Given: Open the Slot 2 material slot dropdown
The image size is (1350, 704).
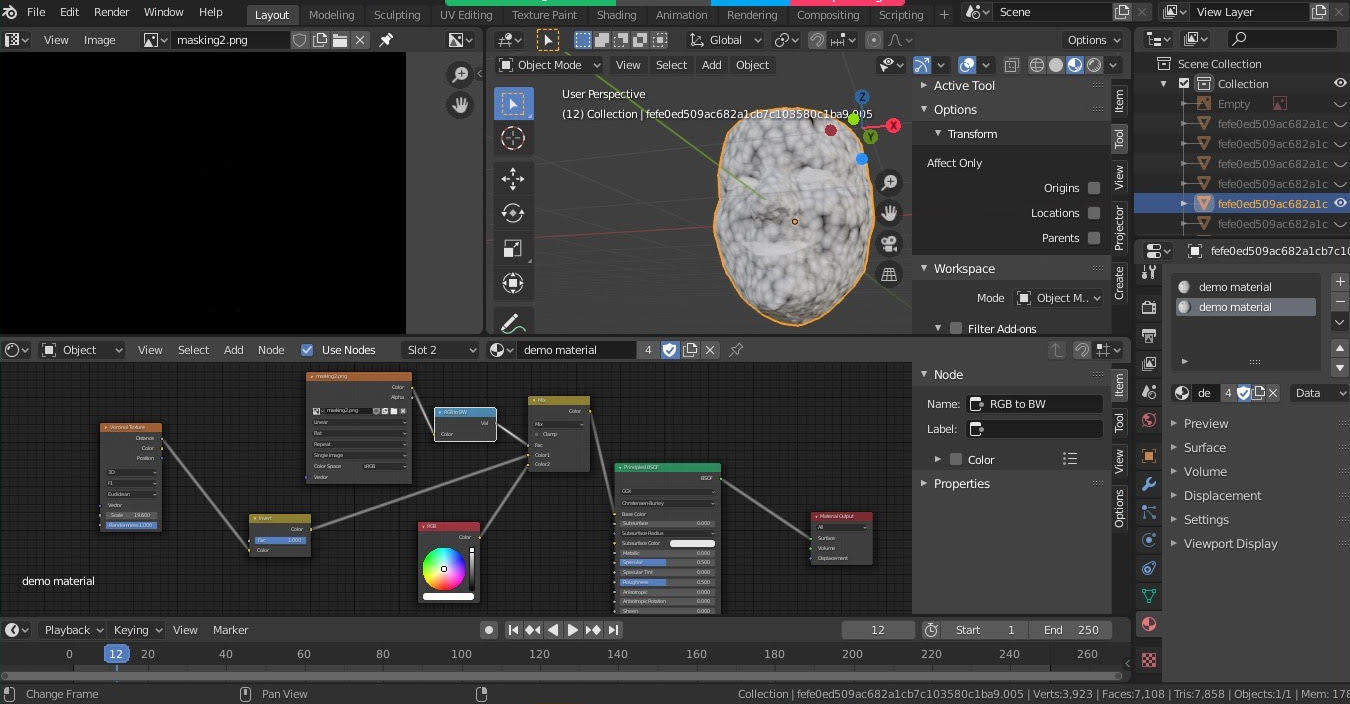Looking at the screenshot, I should [440, 350].
